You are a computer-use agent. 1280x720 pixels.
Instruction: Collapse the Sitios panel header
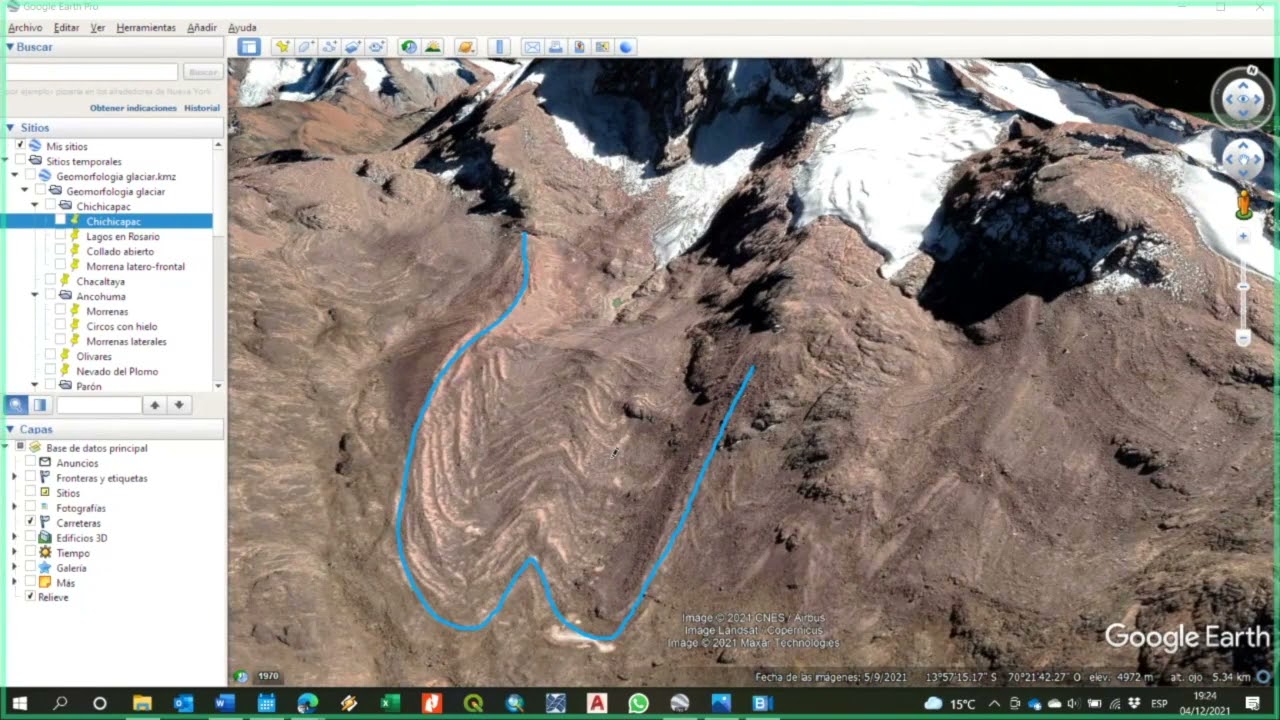coord(10,128)
